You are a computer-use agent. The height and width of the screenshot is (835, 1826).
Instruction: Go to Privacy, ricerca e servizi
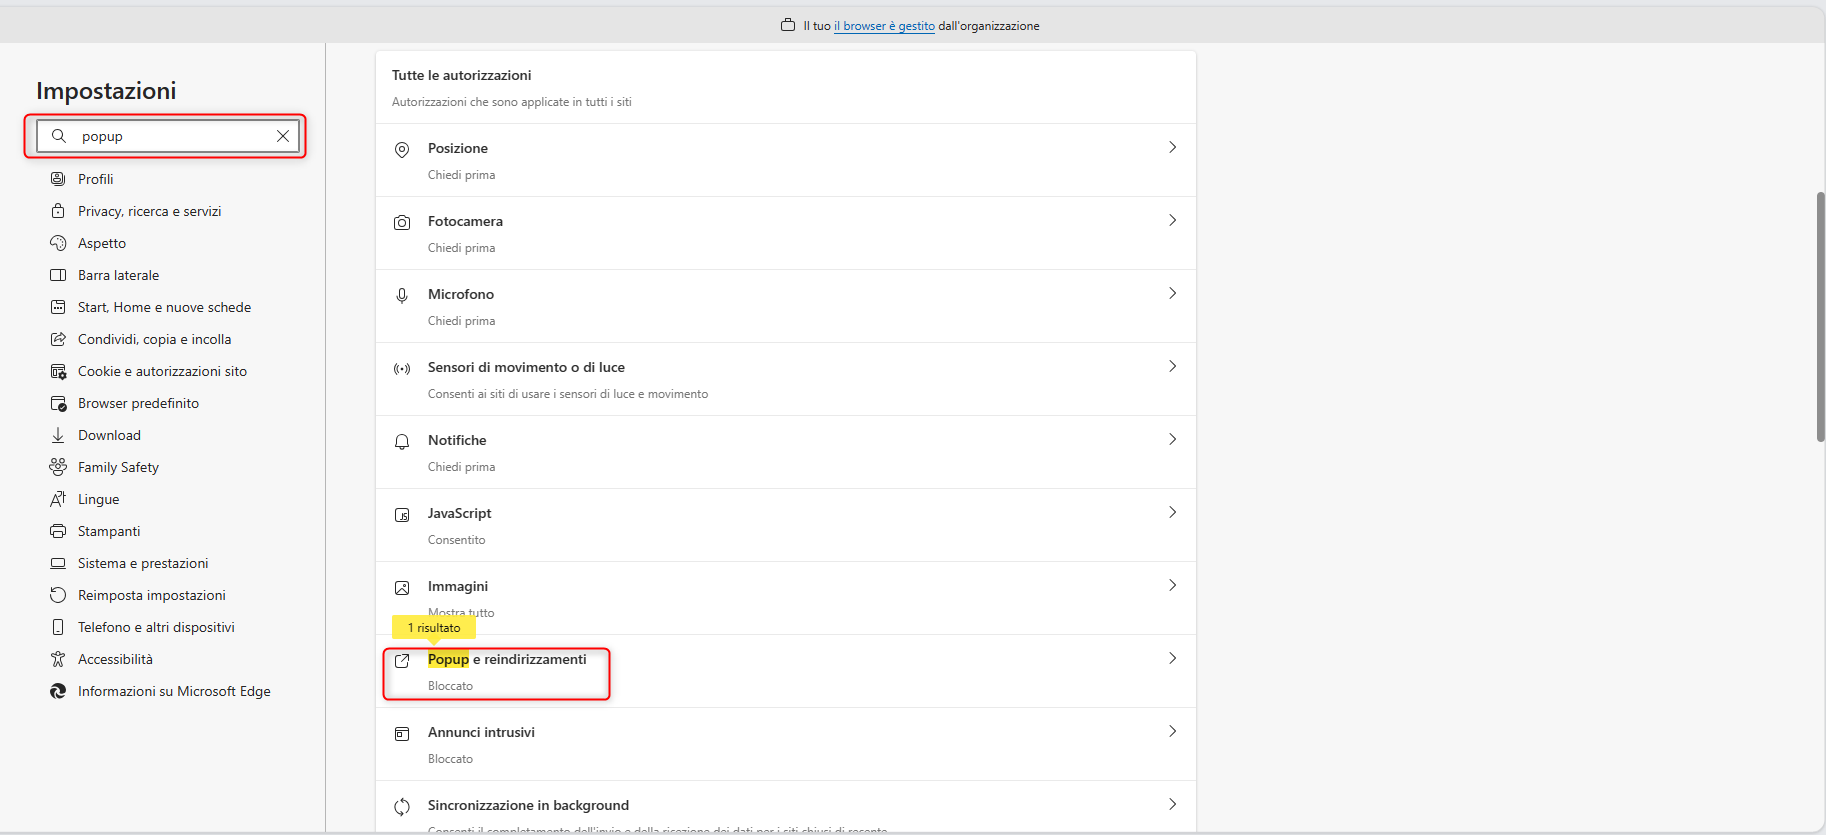(149, 211)
